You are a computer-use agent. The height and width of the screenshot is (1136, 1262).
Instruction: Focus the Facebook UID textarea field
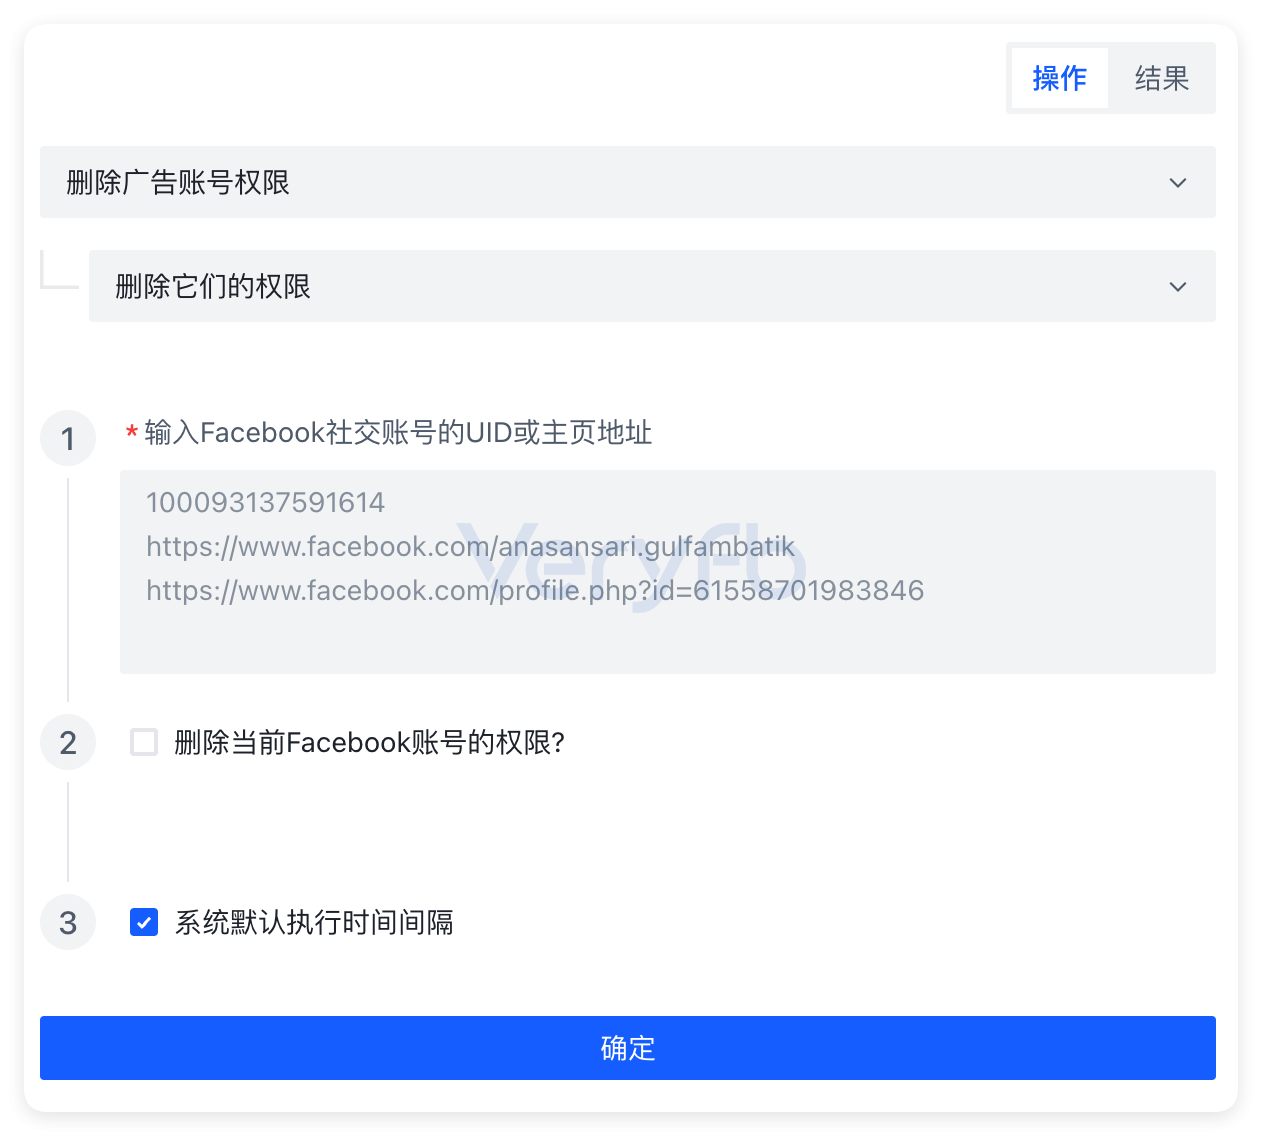click(668, 572)
